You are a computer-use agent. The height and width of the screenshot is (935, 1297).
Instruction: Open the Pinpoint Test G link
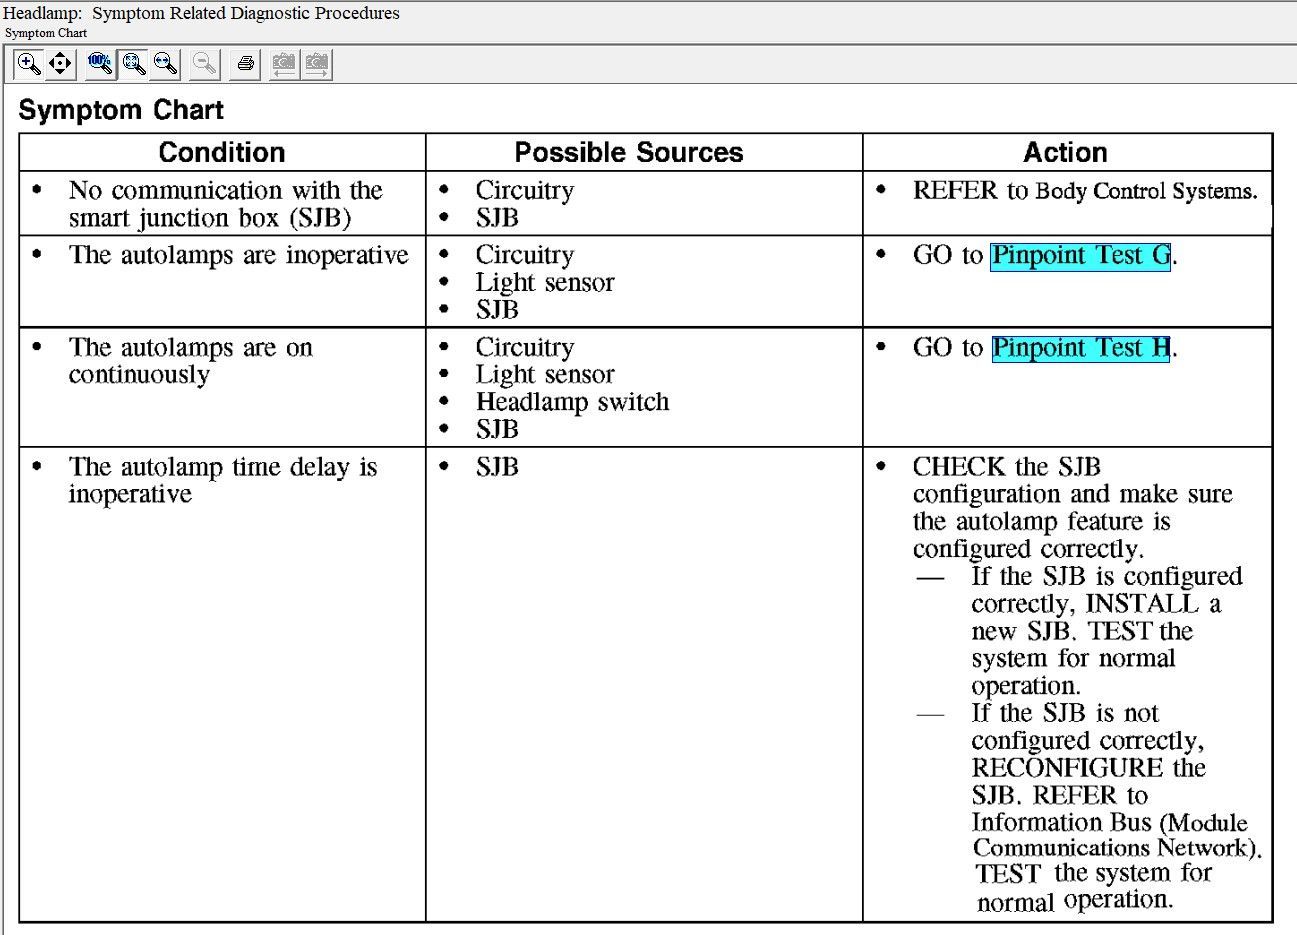[1080, 256]
